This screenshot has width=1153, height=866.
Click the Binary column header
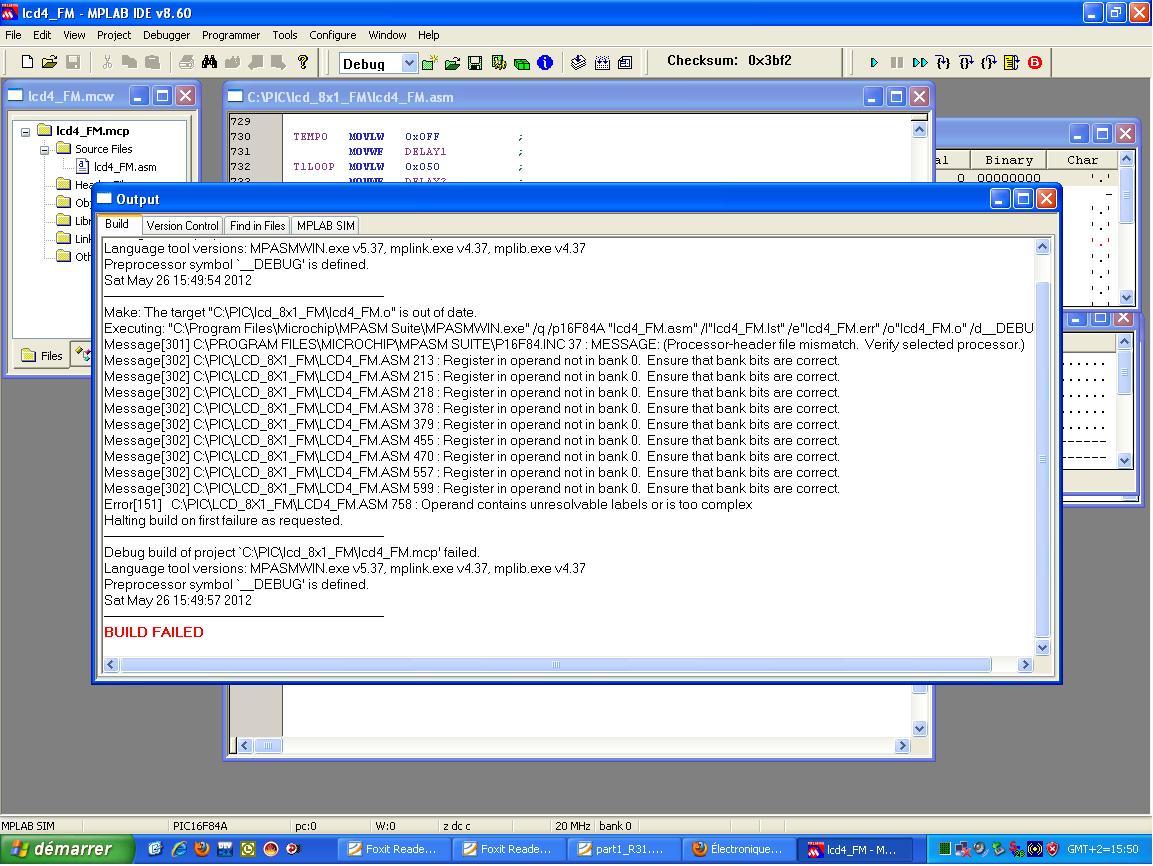(1009, 160)
